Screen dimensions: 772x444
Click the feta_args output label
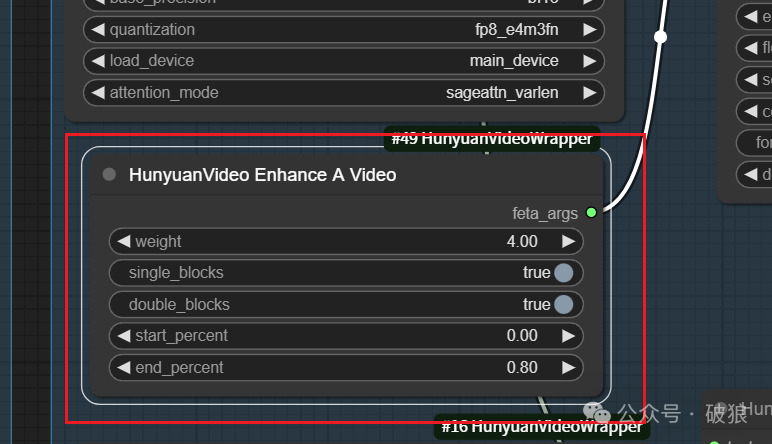tap(545, 214)
